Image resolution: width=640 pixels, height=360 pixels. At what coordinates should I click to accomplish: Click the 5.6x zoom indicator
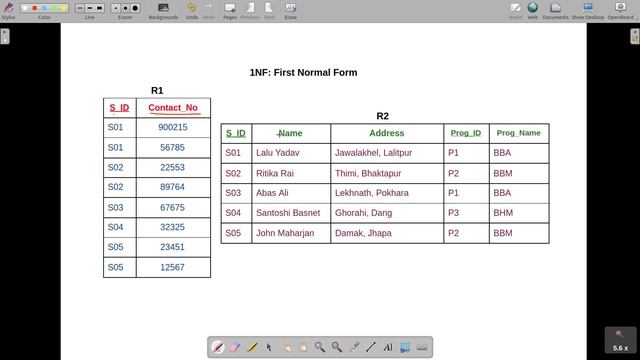[x=620, y=340]
